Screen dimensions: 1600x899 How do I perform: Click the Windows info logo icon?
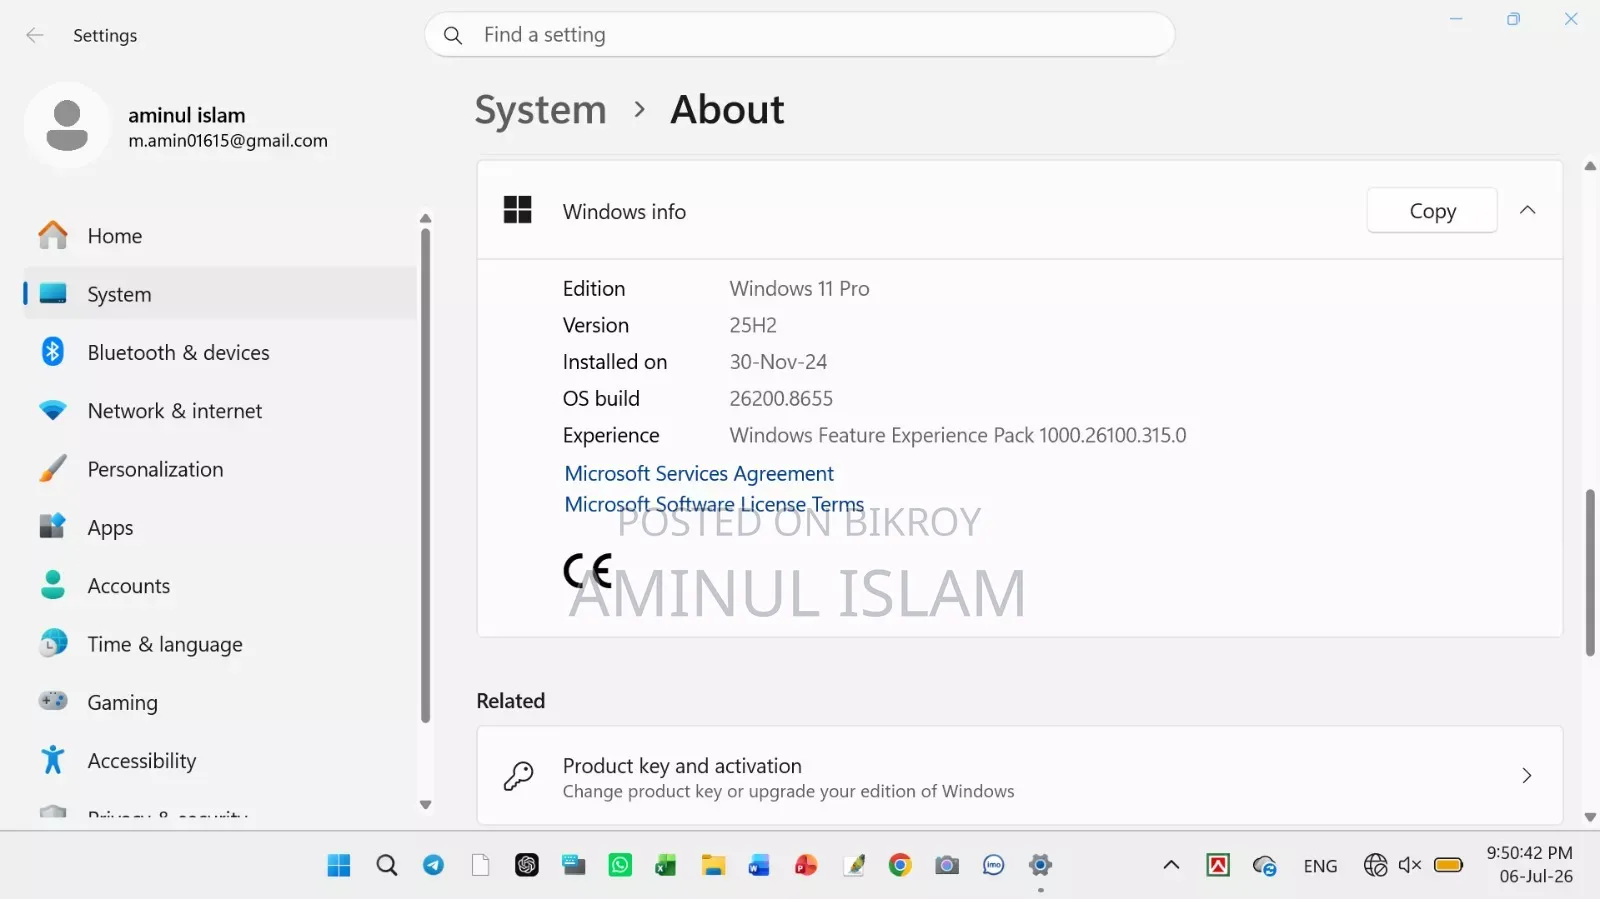pos(517,210)
